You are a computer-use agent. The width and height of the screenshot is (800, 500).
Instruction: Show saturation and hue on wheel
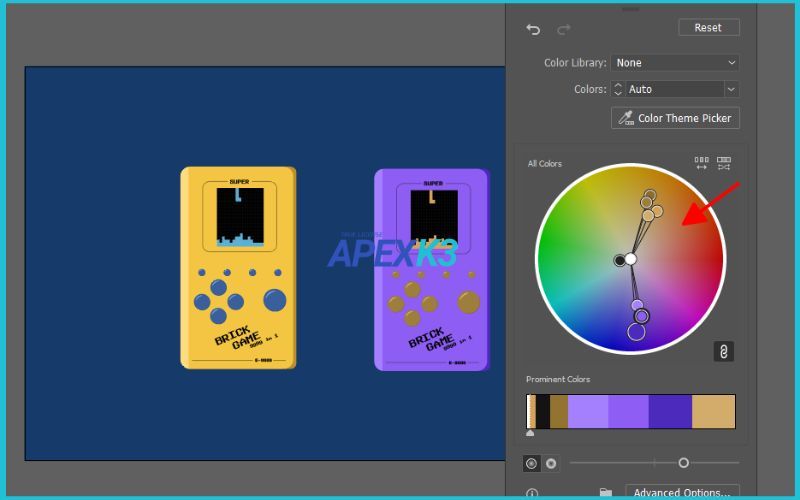coord(532,463)
